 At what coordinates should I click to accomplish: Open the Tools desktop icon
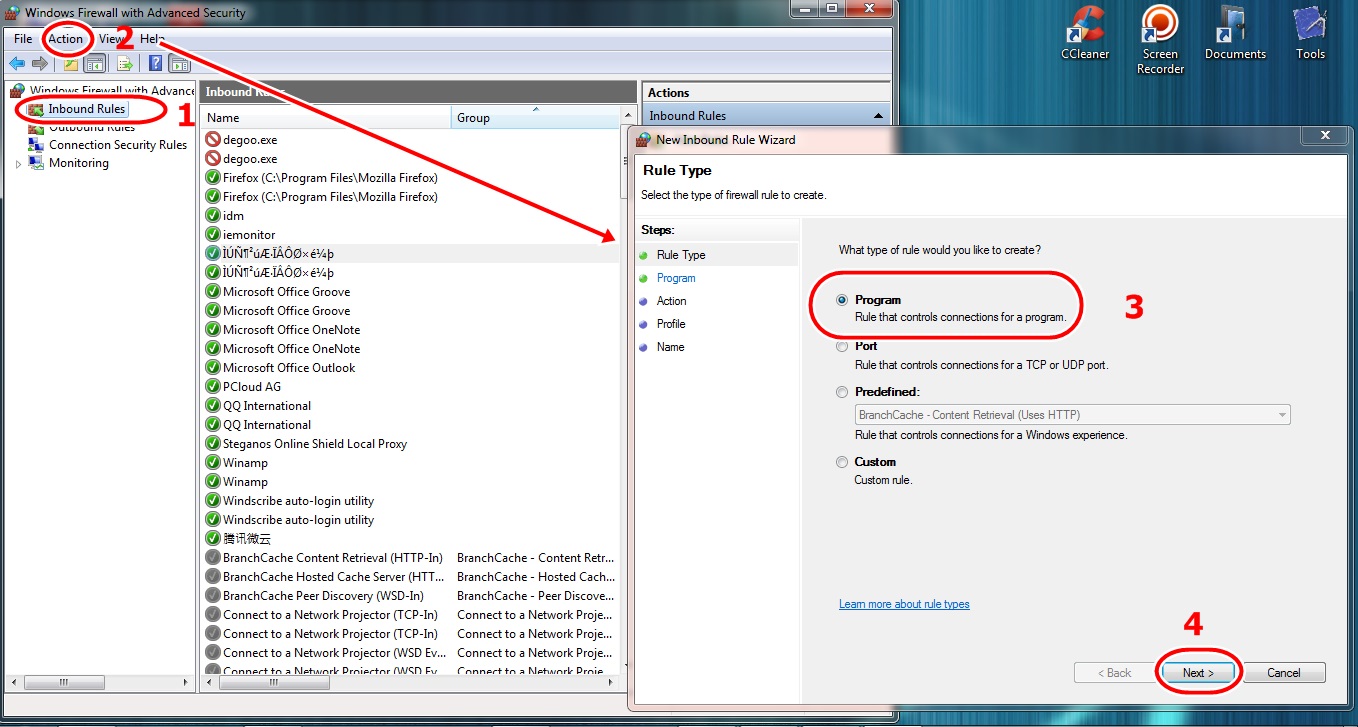point(1310,34)
